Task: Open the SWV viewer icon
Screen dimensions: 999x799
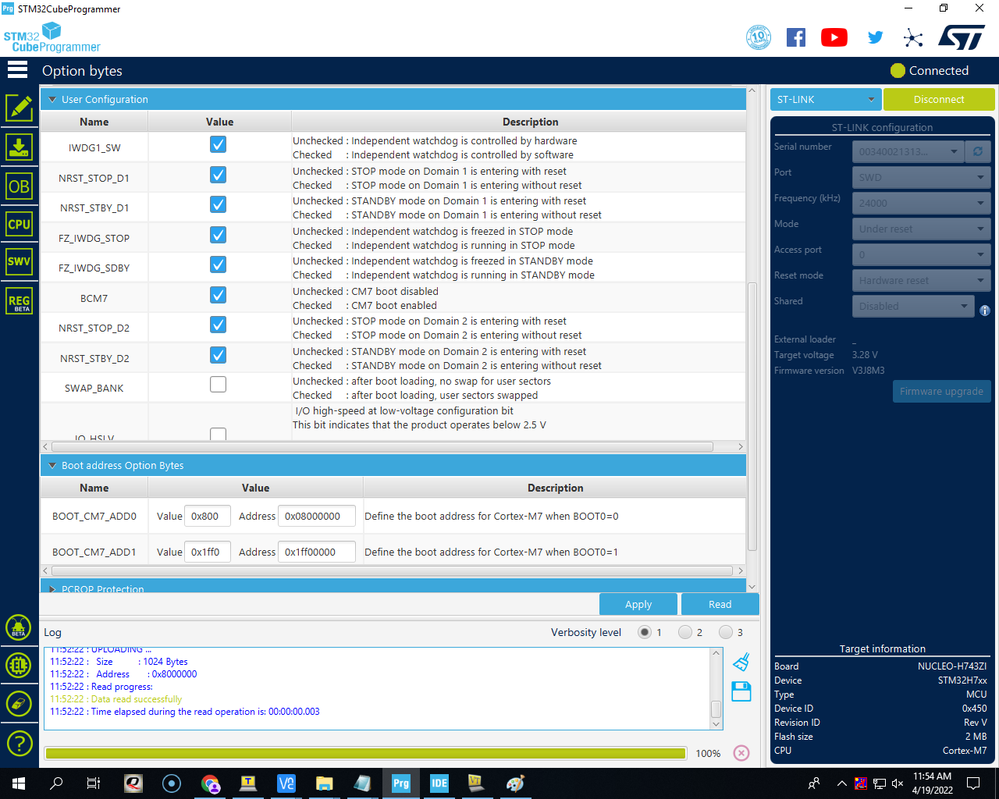Action: coord(19,261)
